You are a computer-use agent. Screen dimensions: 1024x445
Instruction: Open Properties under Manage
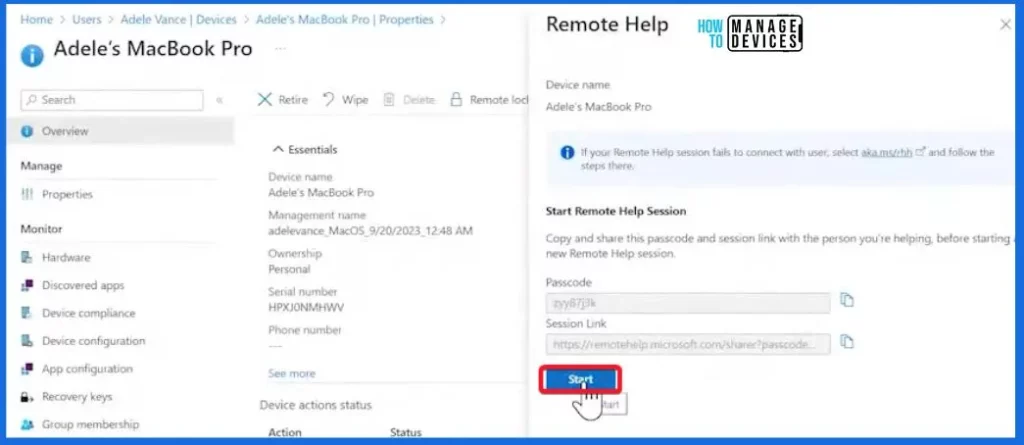(x=67, y=195)
